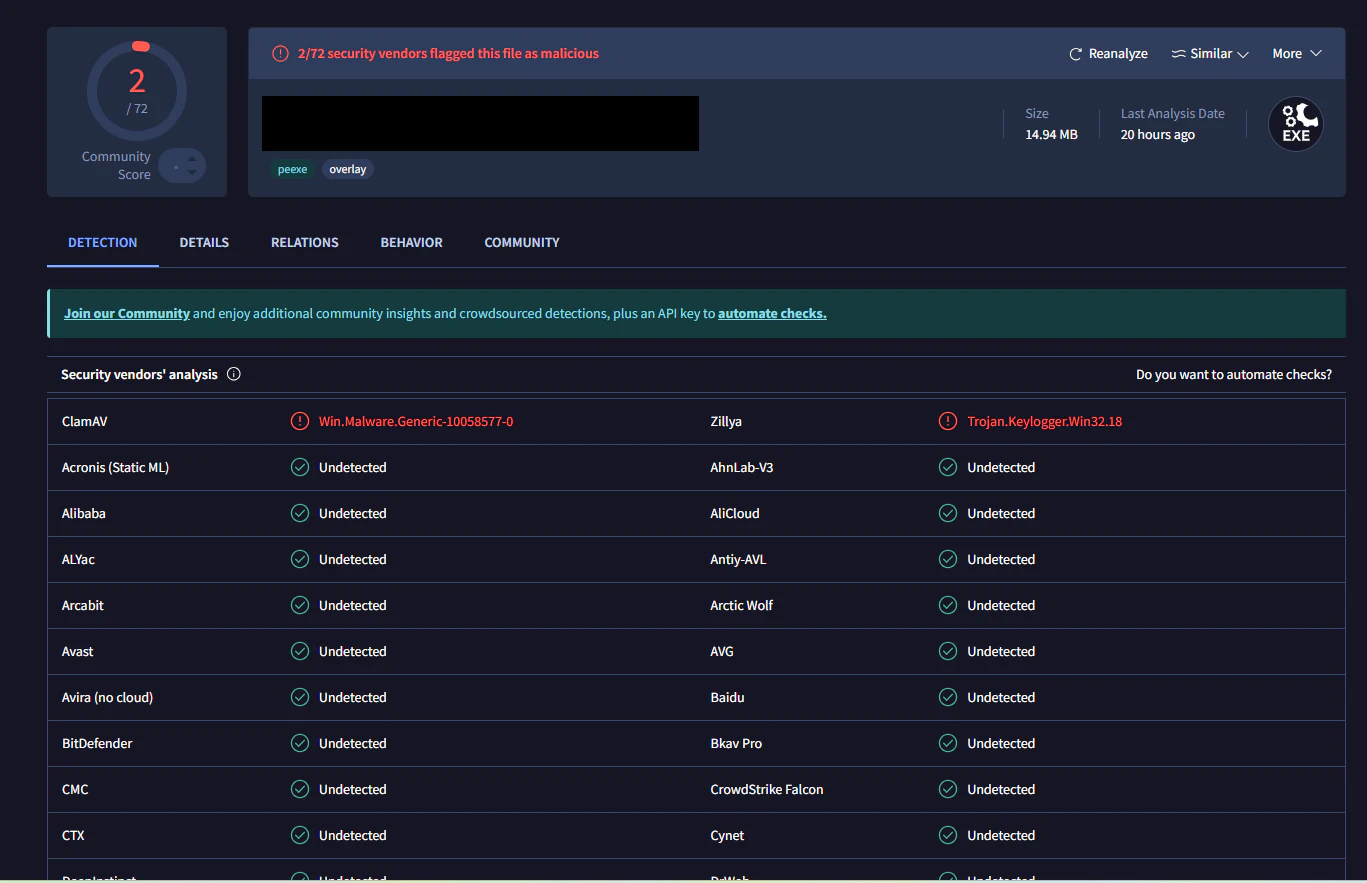Click the Reanalyze refresh icon
The image size is (1367, 883).
tap(1076, 54)
